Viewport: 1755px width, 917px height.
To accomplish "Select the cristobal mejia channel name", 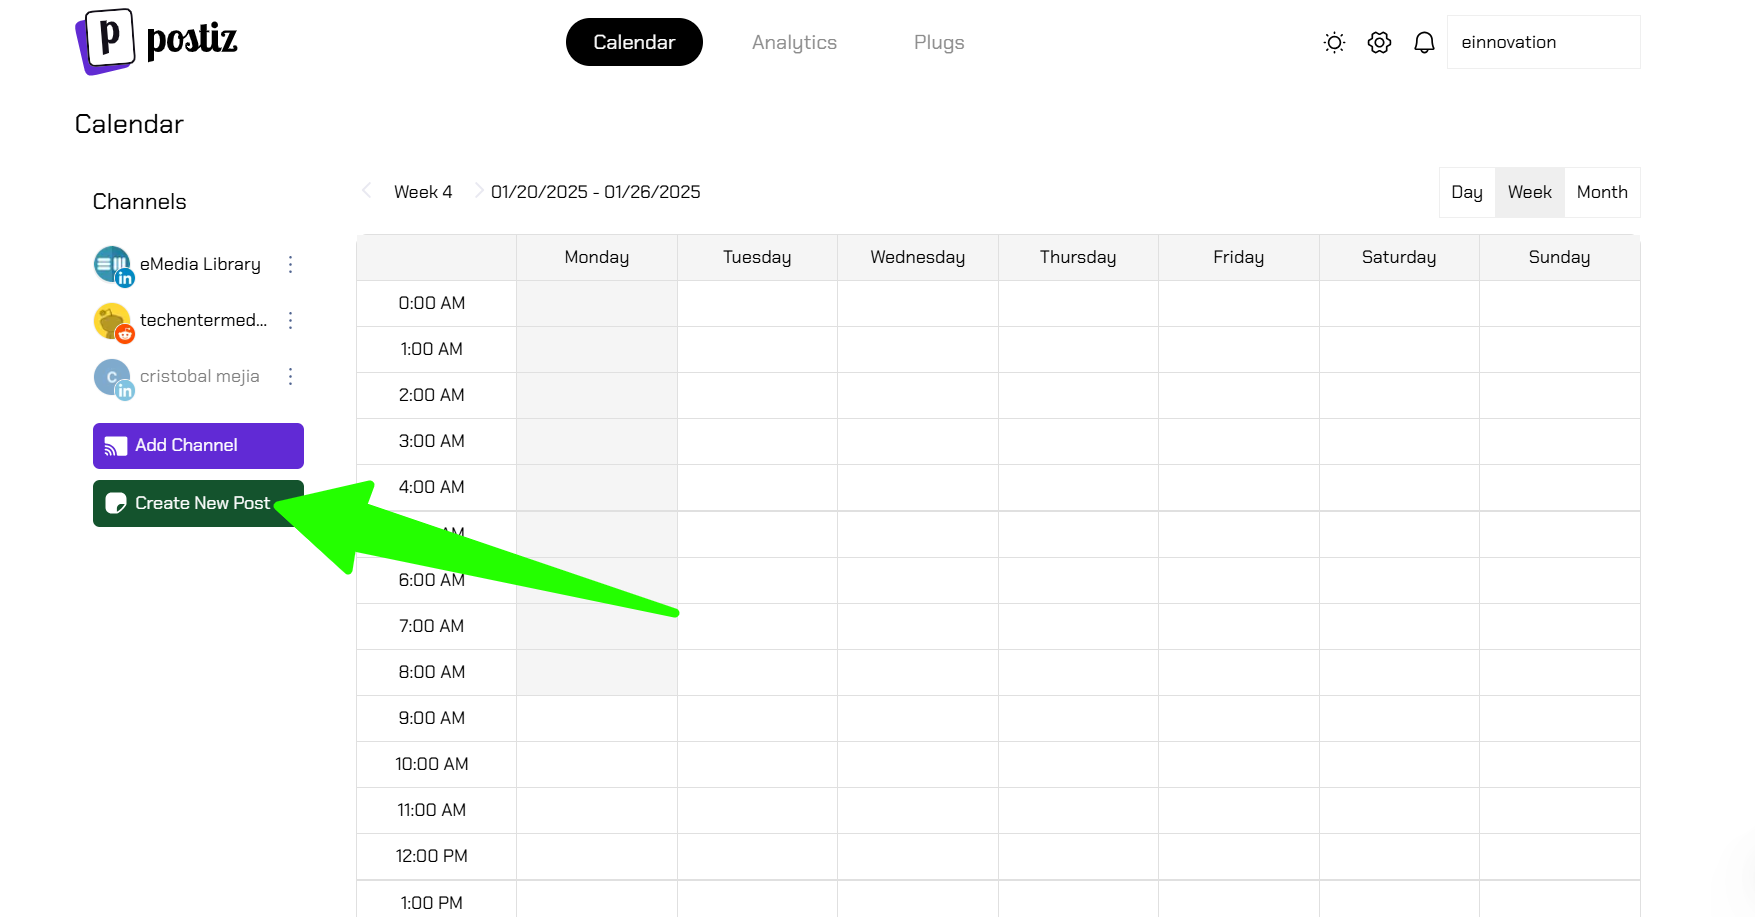I will pyautogui.click(x=199, y=376).
